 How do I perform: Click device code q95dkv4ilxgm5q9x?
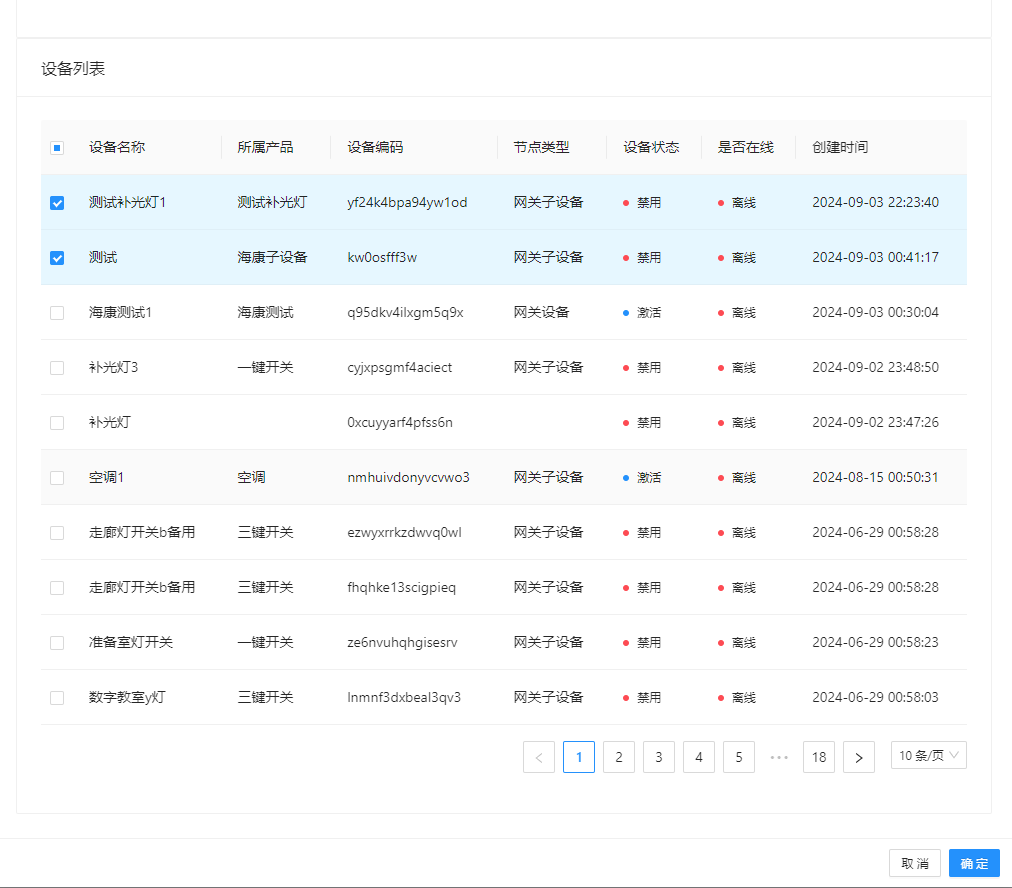[x=405, y=312]
